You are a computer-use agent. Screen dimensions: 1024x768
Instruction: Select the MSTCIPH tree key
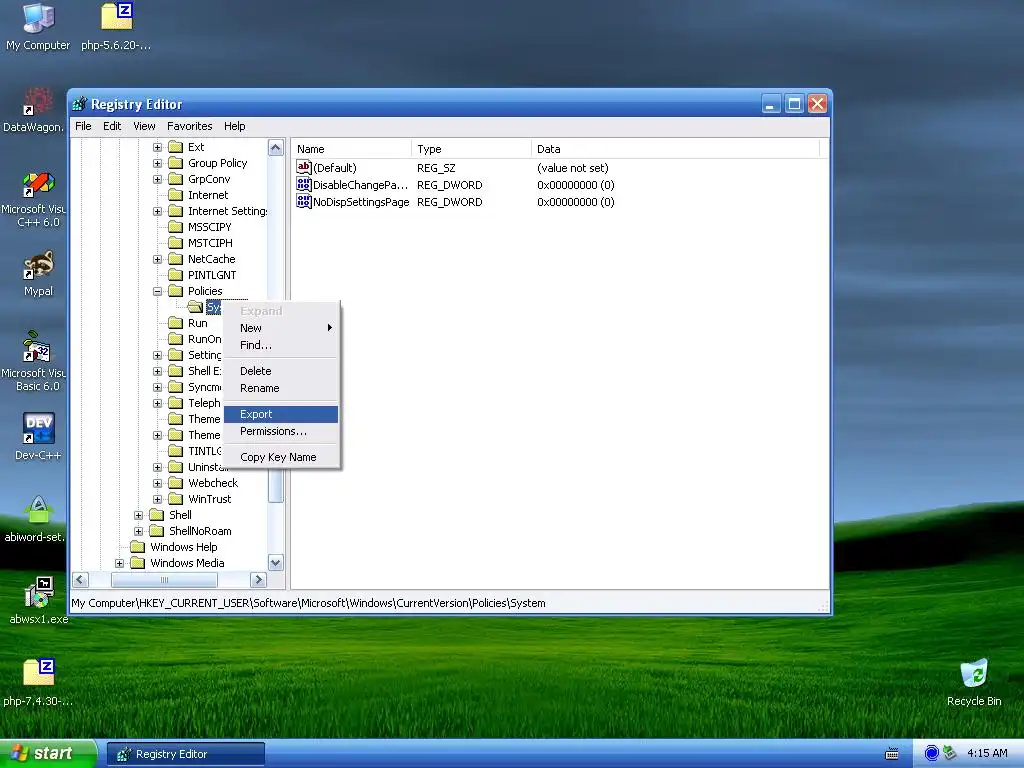210,243
